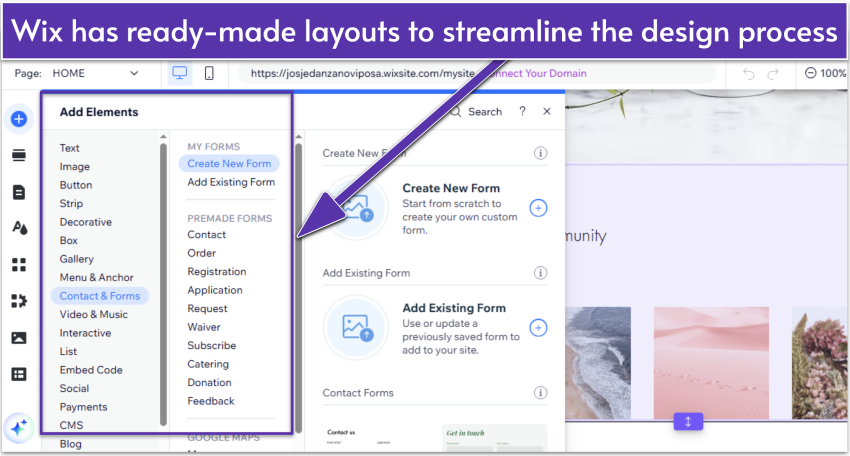Open Request premade forms

click(207, 309)
